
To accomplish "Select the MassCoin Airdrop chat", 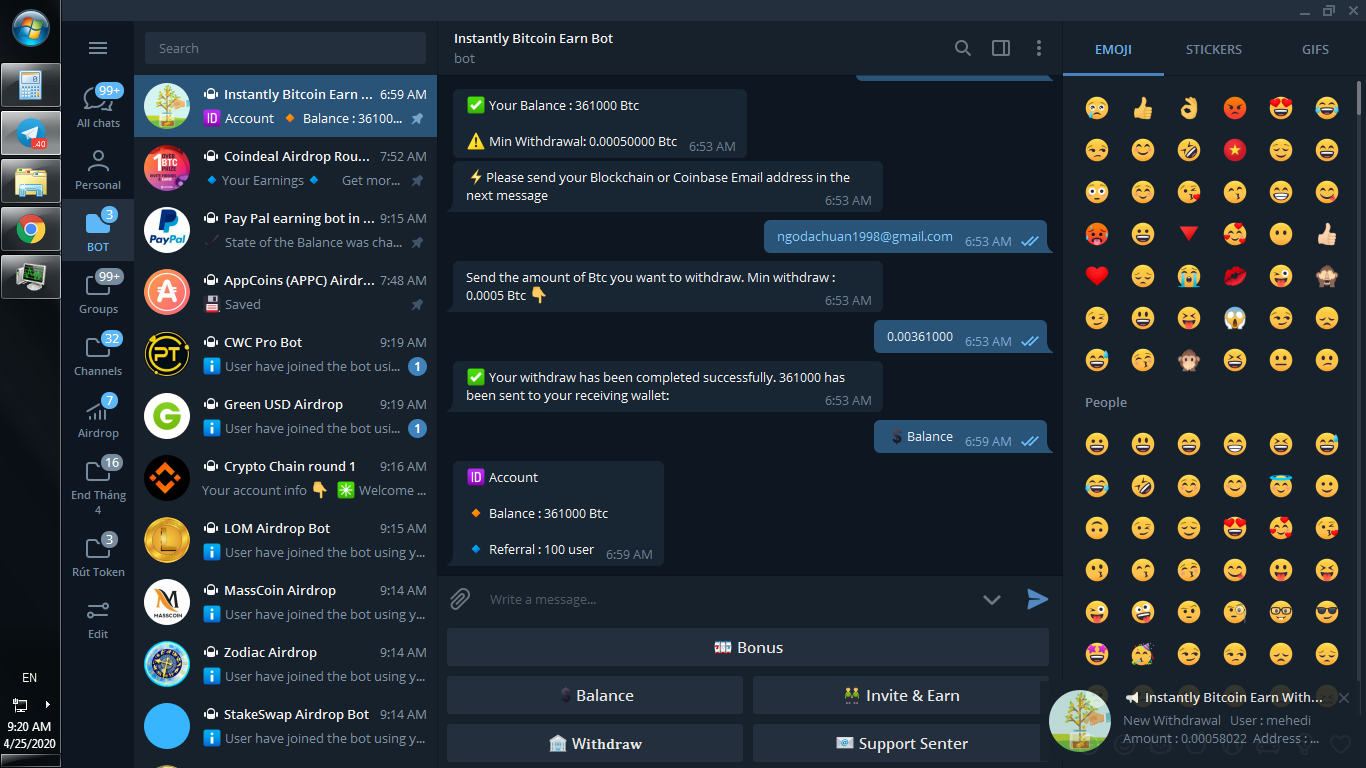I will click(285, 602).
